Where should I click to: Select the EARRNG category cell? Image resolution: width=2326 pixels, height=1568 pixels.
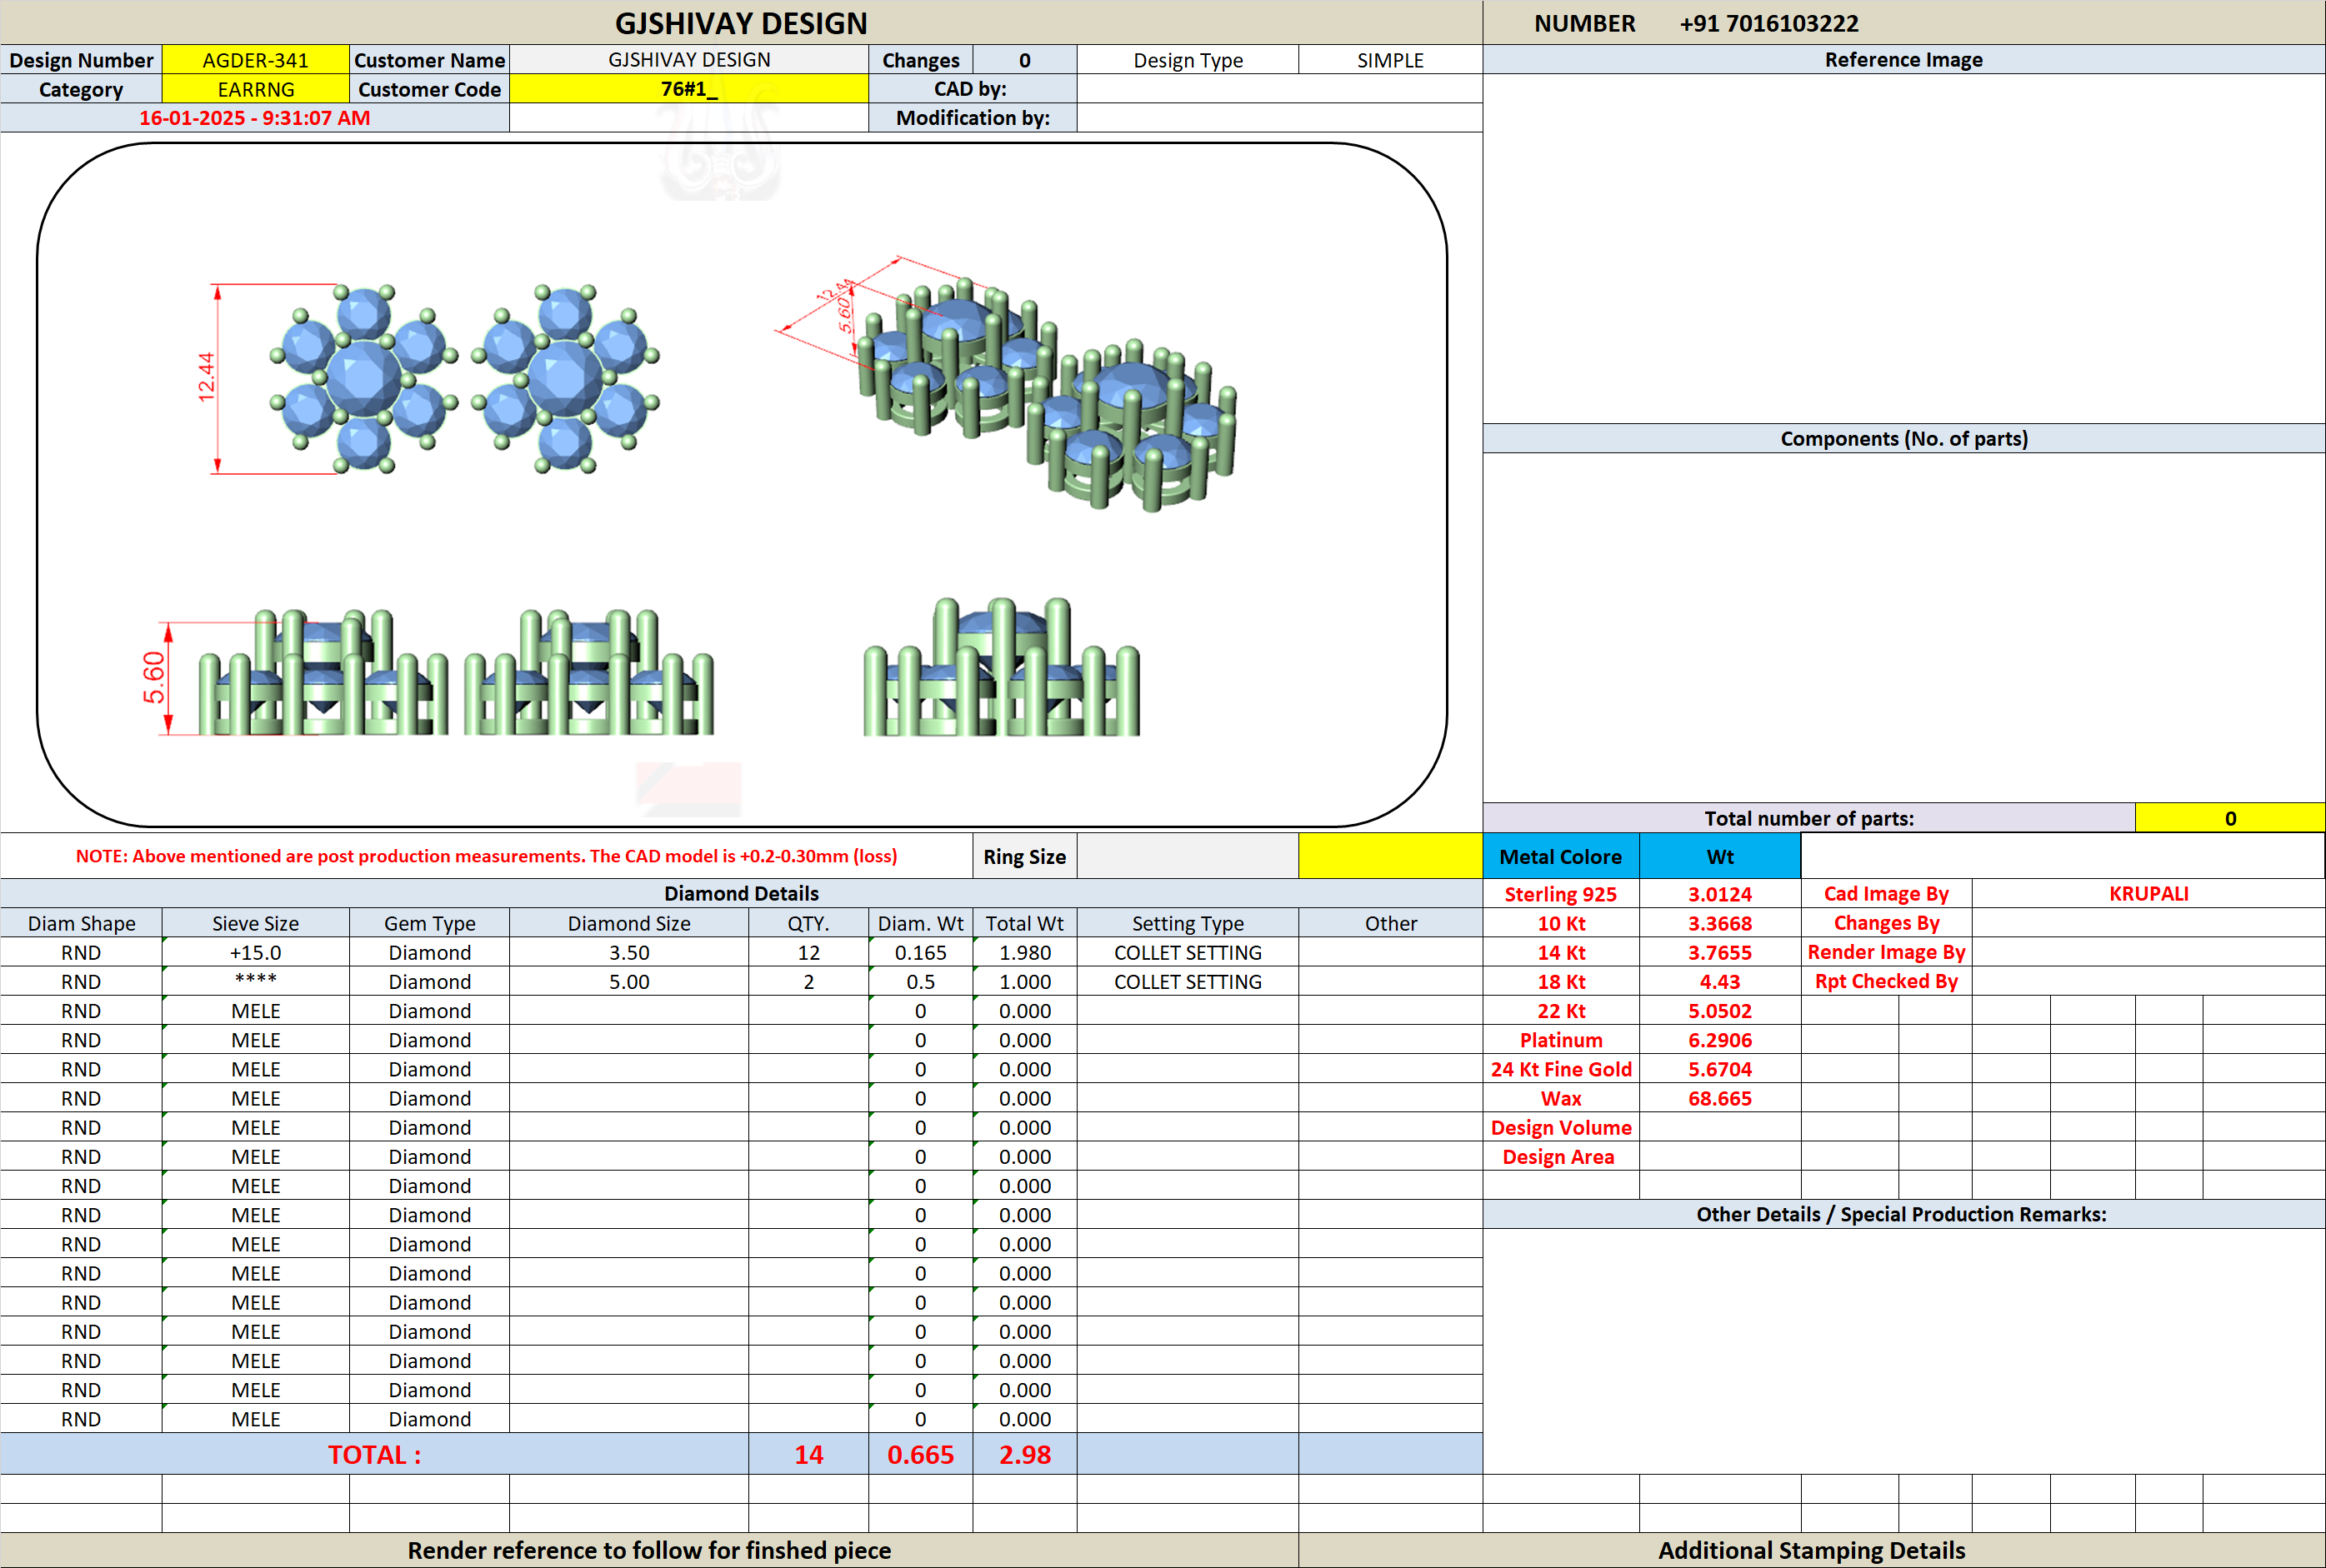255,89
